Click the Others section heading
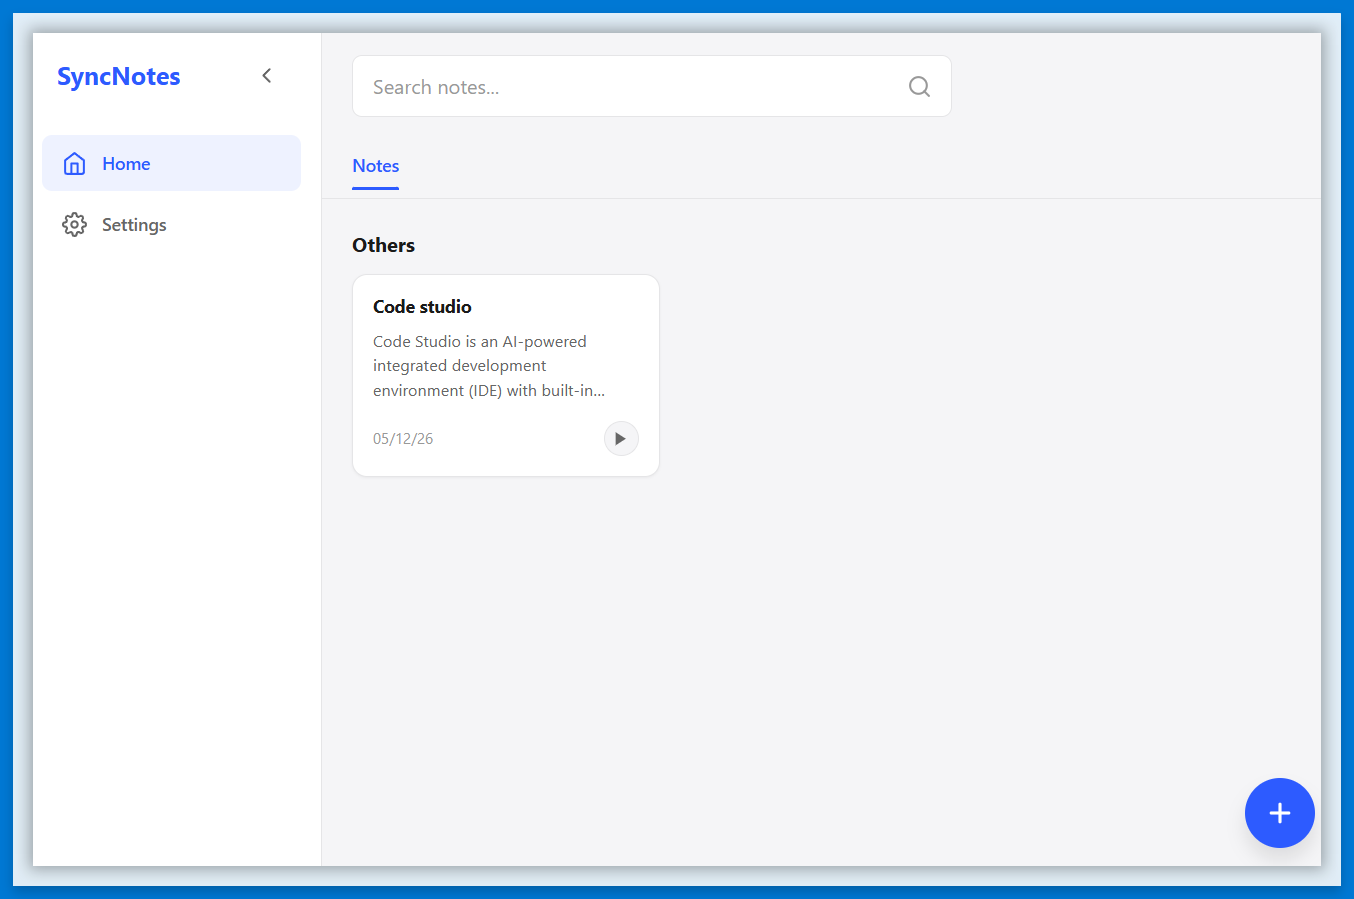Screen dimensions: 1354x899 [x=383, y=245]
